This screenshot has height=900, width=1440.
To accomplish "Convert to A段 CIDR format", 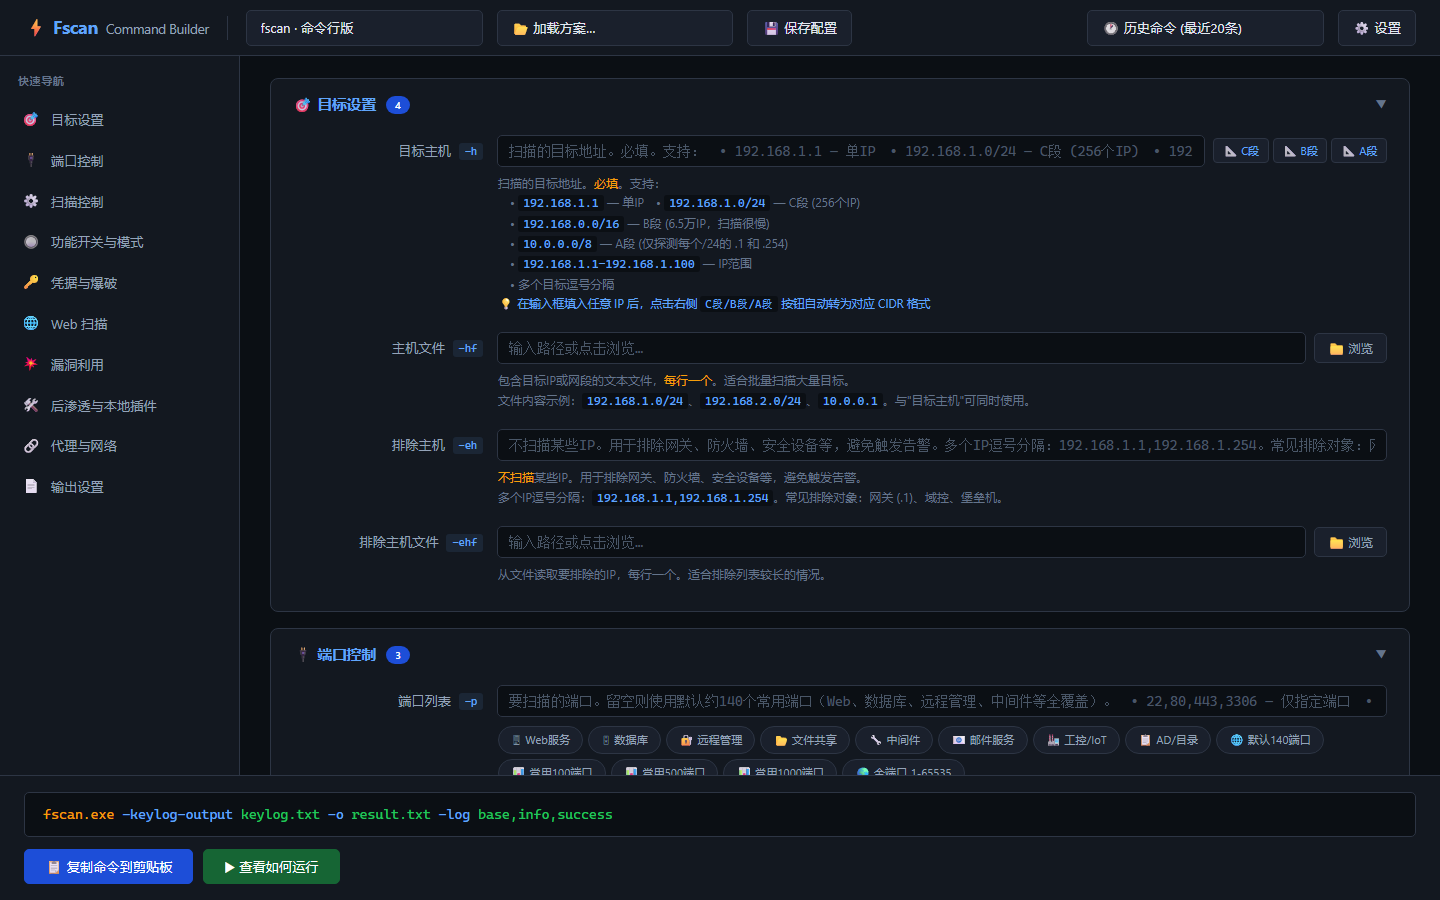I will [x=1359, y=151].
